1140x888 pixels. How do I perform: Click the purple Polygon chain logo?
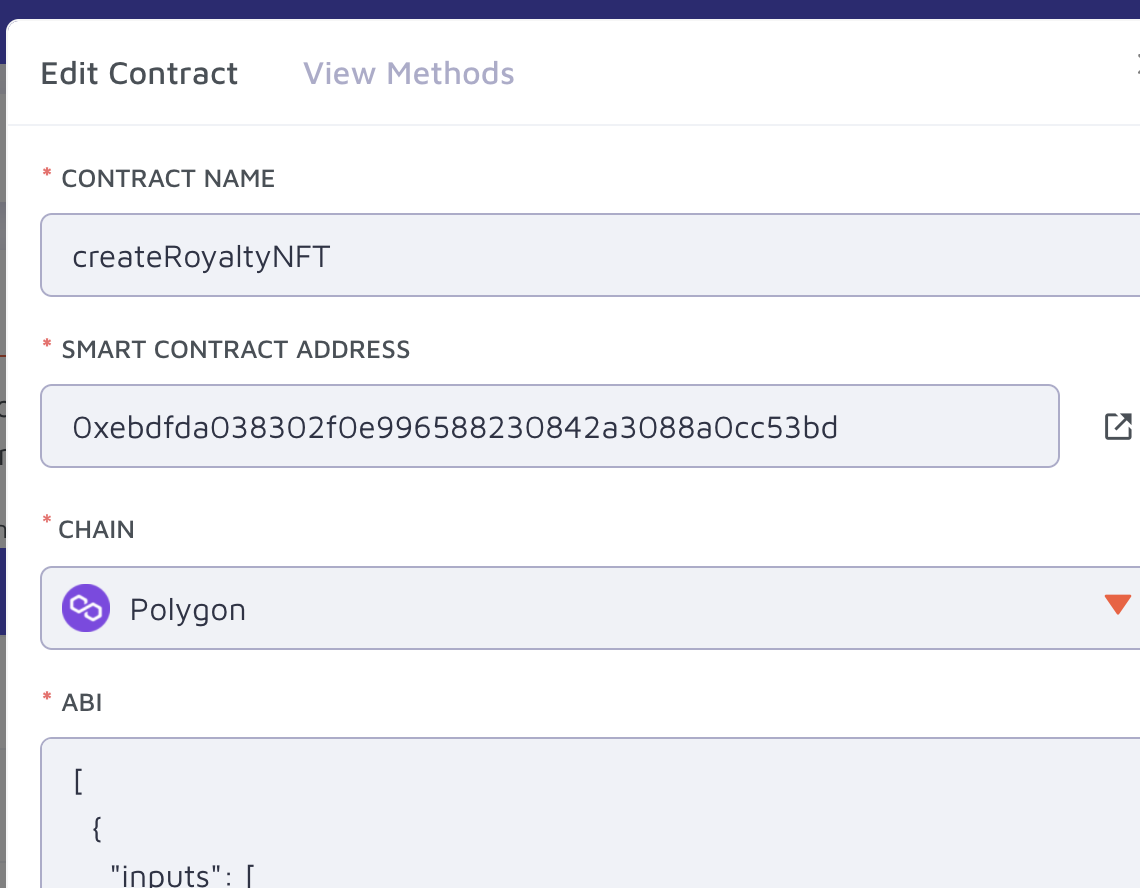86,608
